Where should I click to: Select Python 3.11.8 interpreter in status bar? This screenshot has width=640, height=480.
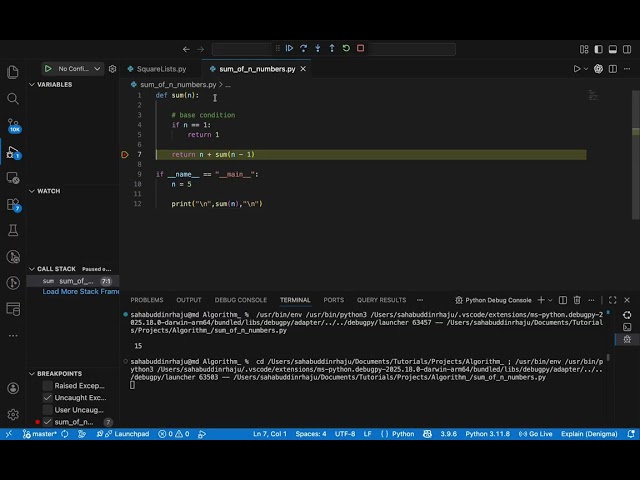487,434
